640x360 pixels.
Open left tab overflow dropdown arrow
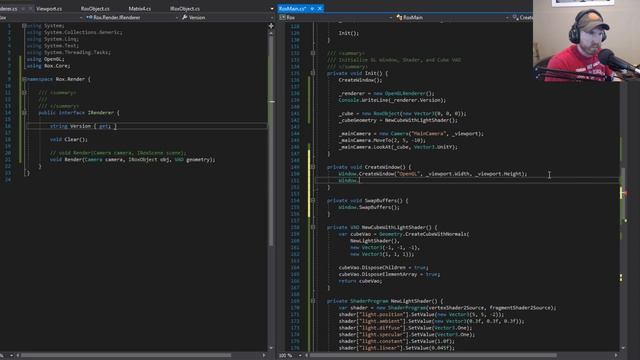272,9
